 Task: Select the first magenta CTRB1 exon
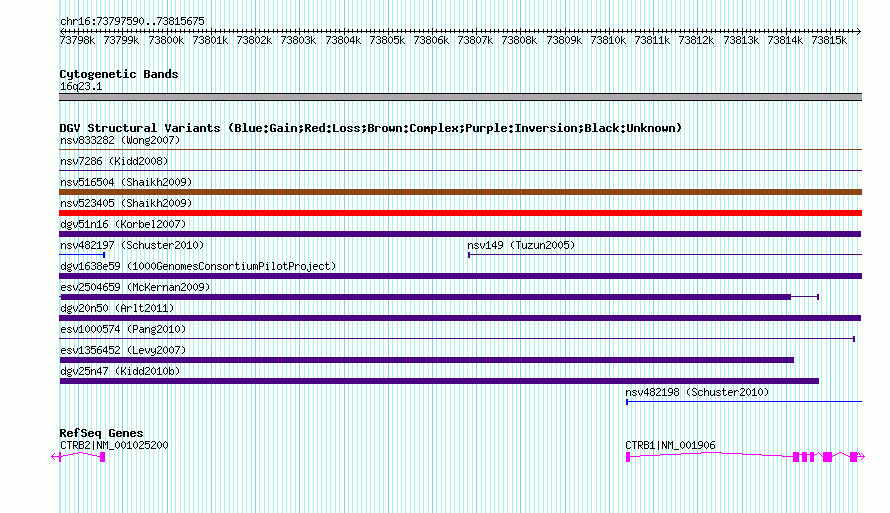point(628,457)
